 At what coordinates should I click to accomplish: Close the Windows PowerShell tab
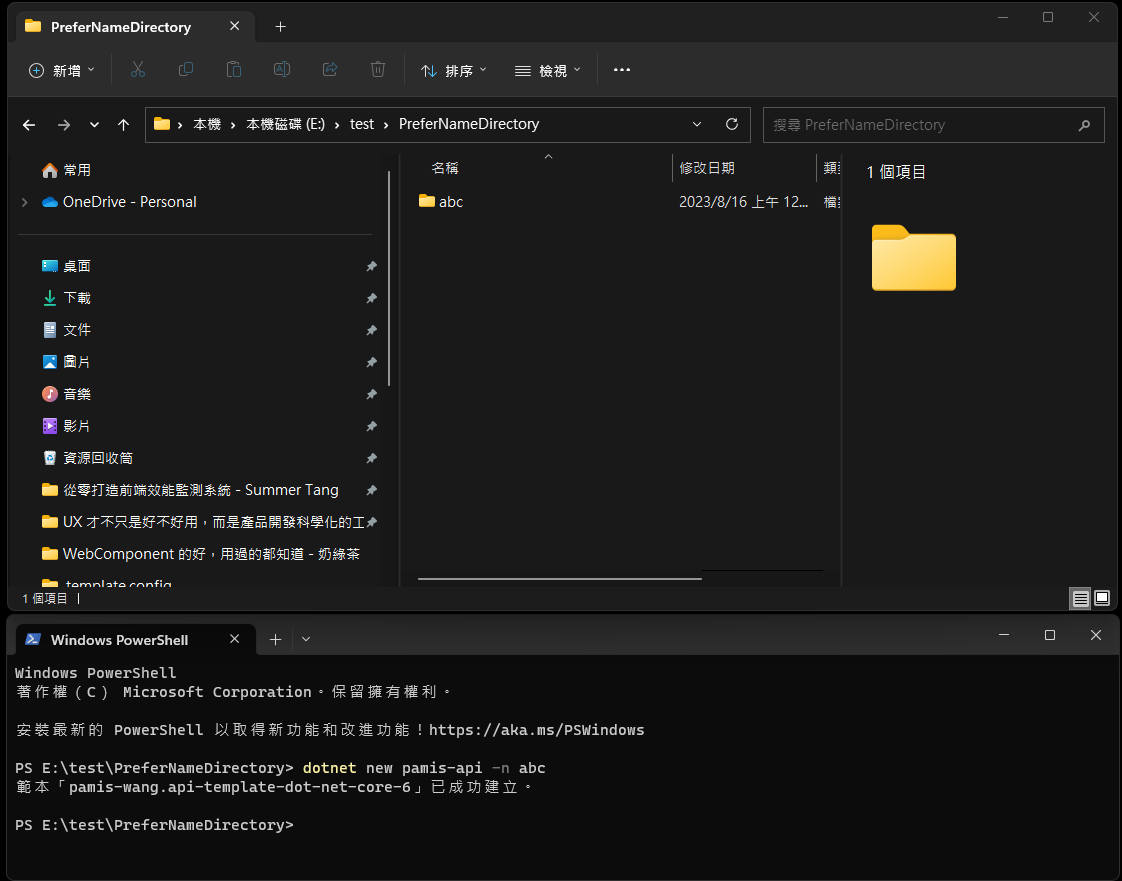click(x=235, y=639)
